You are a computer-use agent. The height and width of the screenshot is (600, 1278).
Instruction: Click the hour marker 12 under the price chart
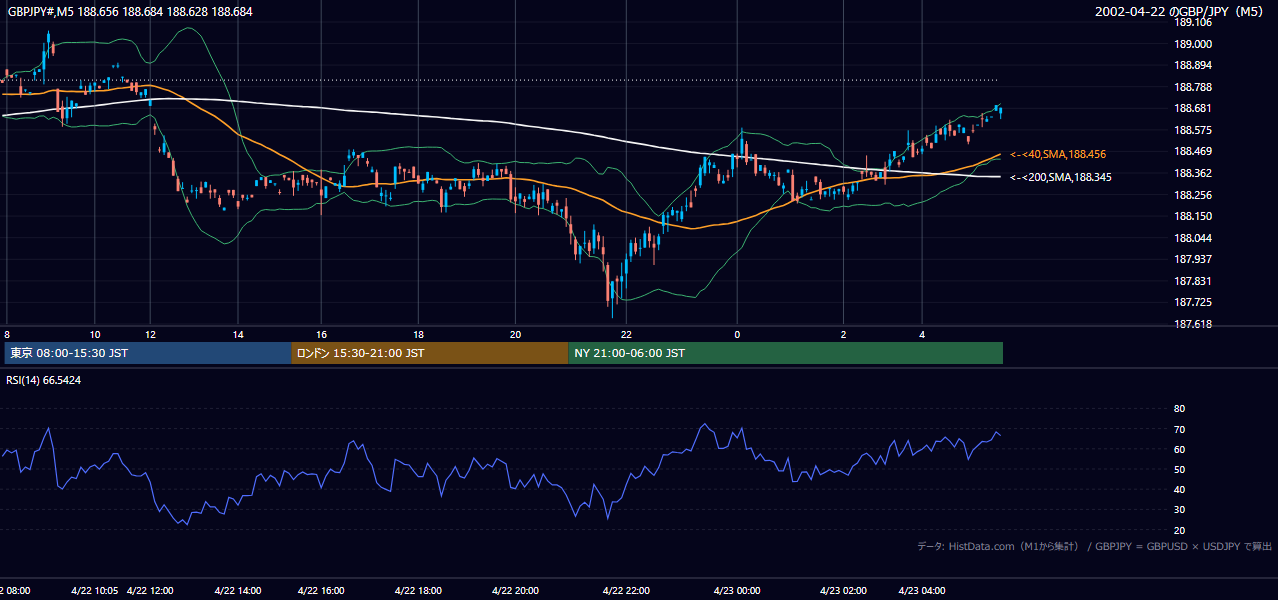(x=150, y=334)
